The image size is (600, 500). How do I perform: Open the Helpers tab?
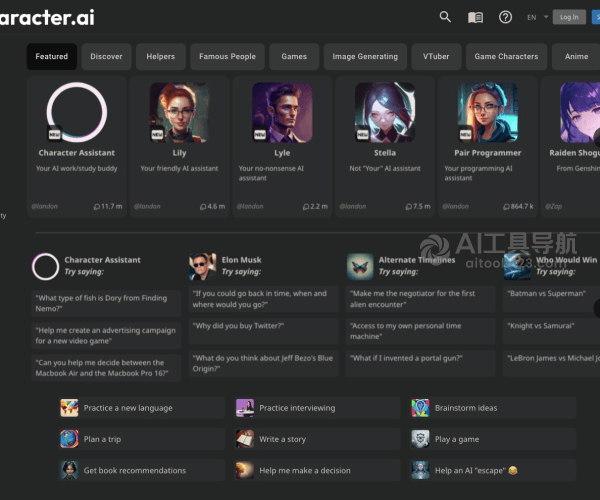pyautogui.click(x=161, y=57)
